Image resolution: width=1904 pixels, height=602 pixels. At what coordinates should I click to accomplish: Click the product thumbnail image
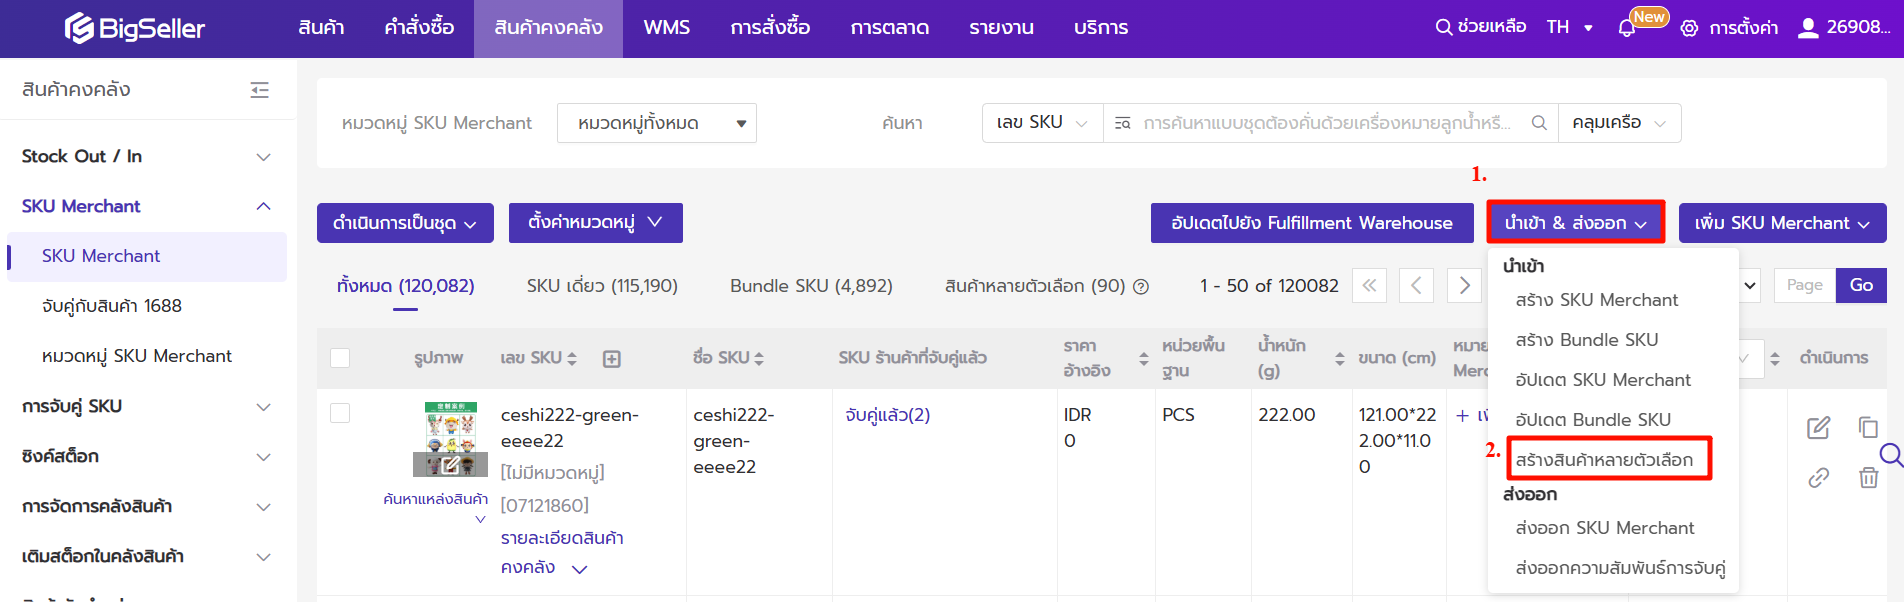pyautogui.click(x=450, y=438)
